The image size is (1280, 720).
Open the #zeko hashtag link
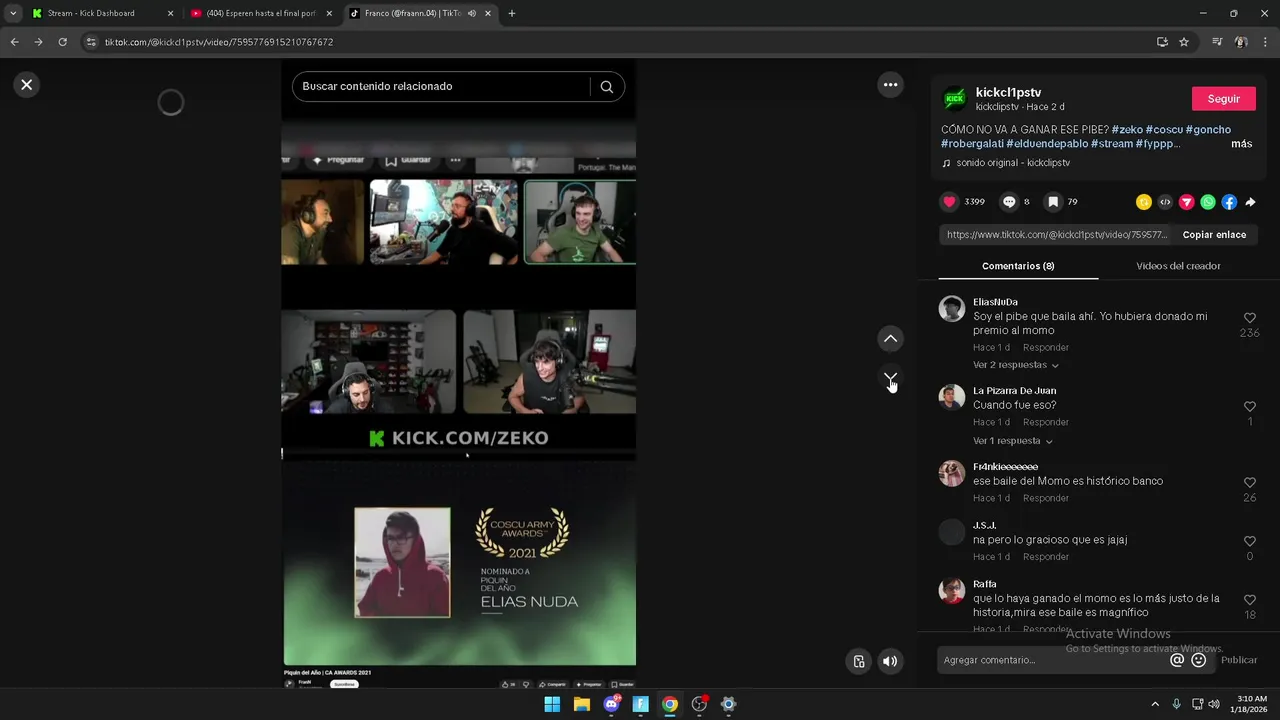pyautogui.click(x=1127, y=130)
